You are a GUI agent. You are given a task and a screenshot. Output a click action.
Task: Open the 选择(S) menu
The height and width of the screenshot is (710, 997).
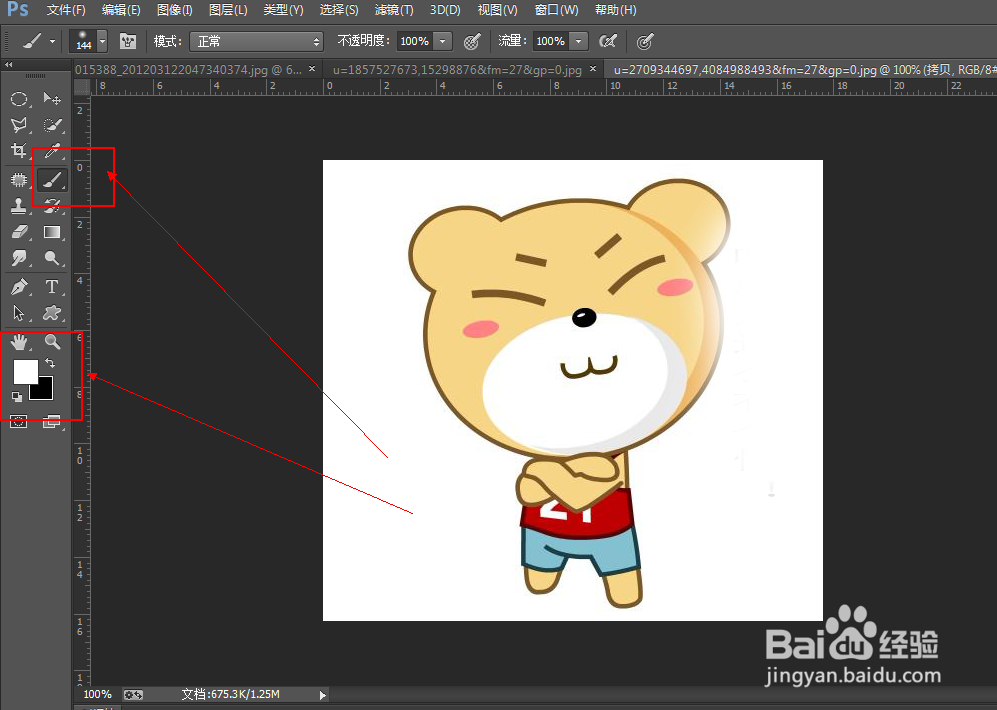click(x=339, y=10)
